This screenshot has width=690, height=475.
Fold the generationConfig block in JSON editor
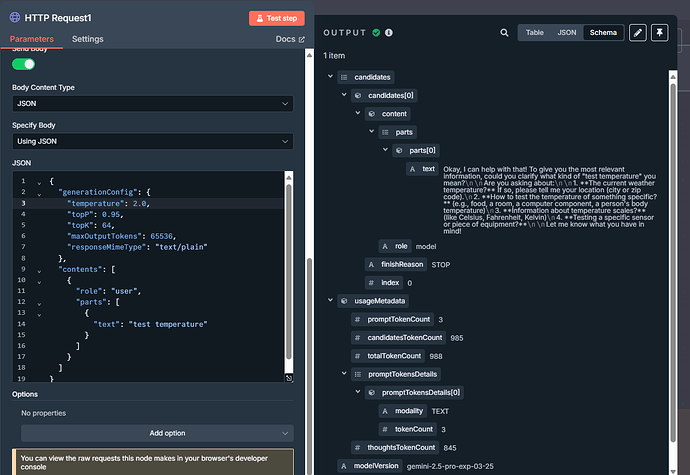[x=39, y=194]
